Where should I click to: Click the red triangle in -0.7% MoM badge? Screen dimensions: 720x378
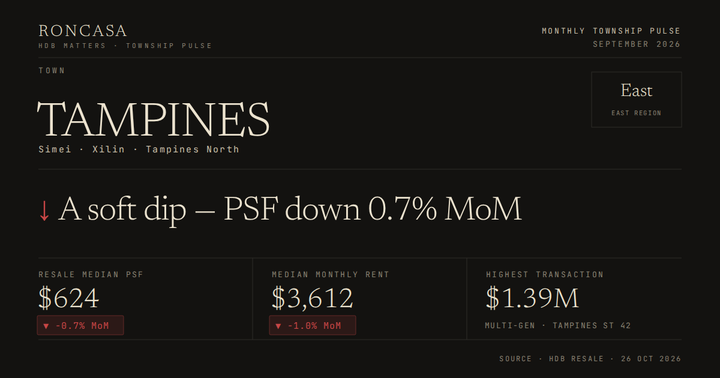point(46,326)
